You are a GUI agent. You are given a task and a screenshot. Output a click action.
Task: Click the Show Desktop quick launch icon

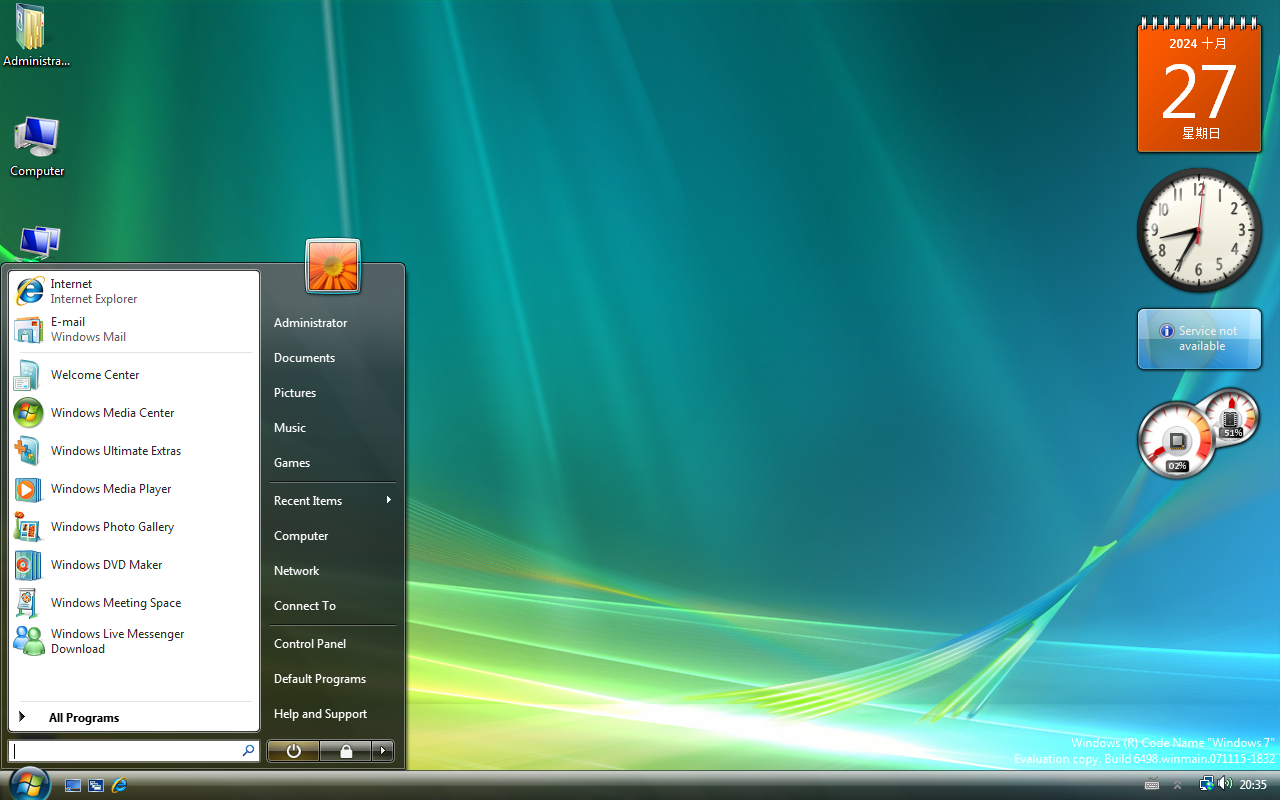[x=73, y=785]
